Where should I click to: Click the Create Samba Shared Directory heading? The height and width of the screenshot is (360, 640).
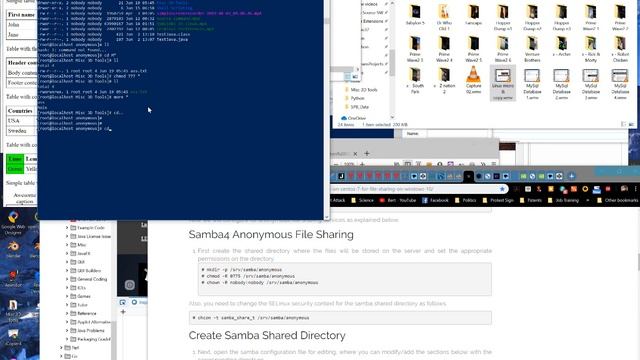267,336
